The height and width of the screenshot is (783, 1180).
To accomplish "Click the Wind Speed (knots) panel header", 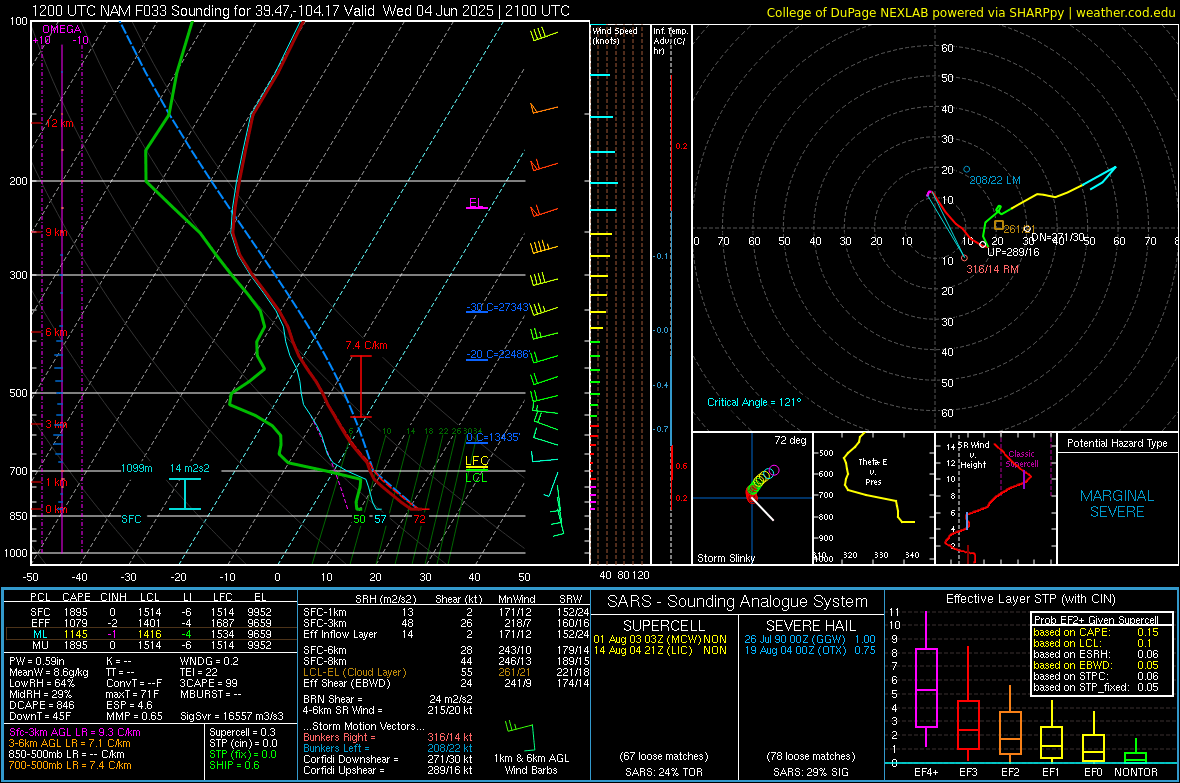I will (615, 35).
